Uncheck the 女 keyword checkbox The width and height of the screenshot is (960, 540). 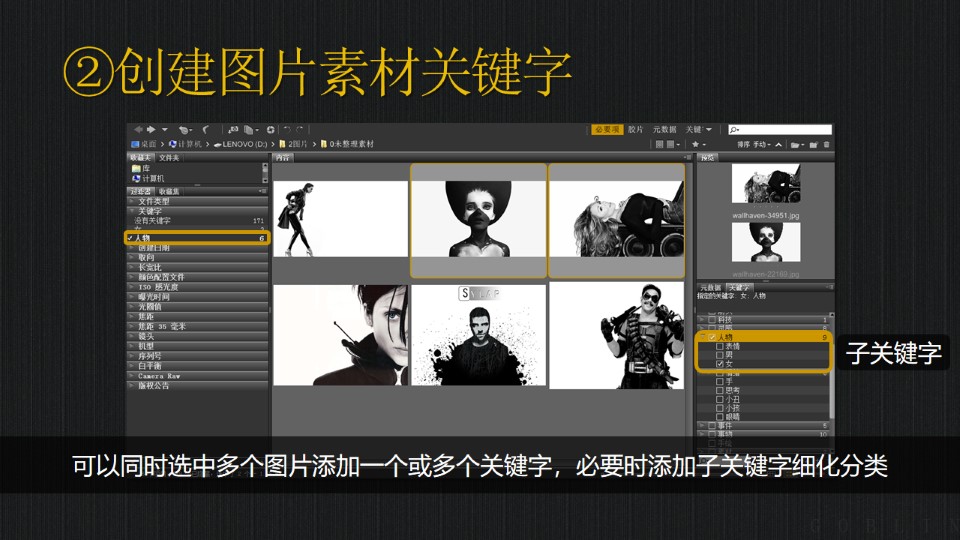[720, 365]
